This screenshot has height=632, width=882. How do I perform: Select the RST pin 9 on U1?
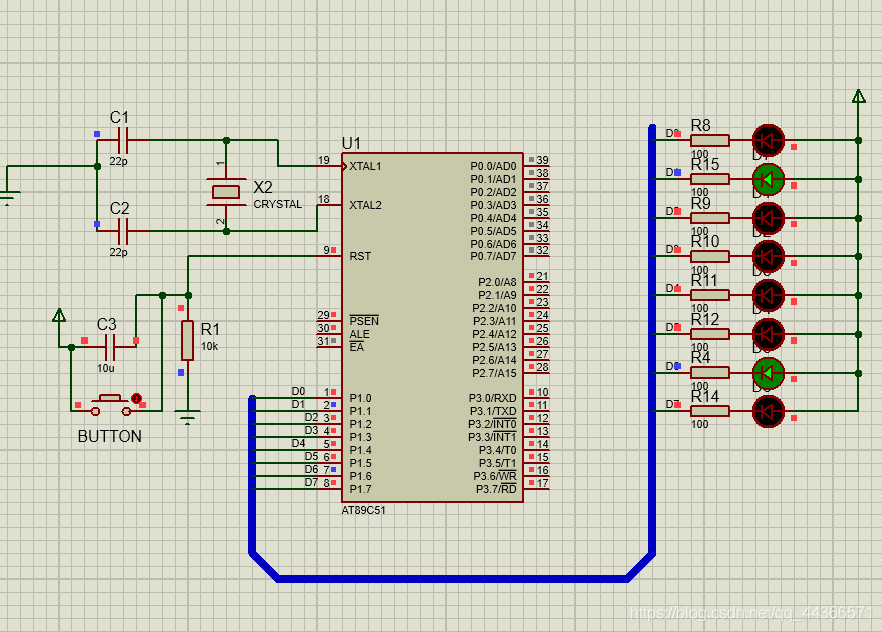(x=328, y=256)
